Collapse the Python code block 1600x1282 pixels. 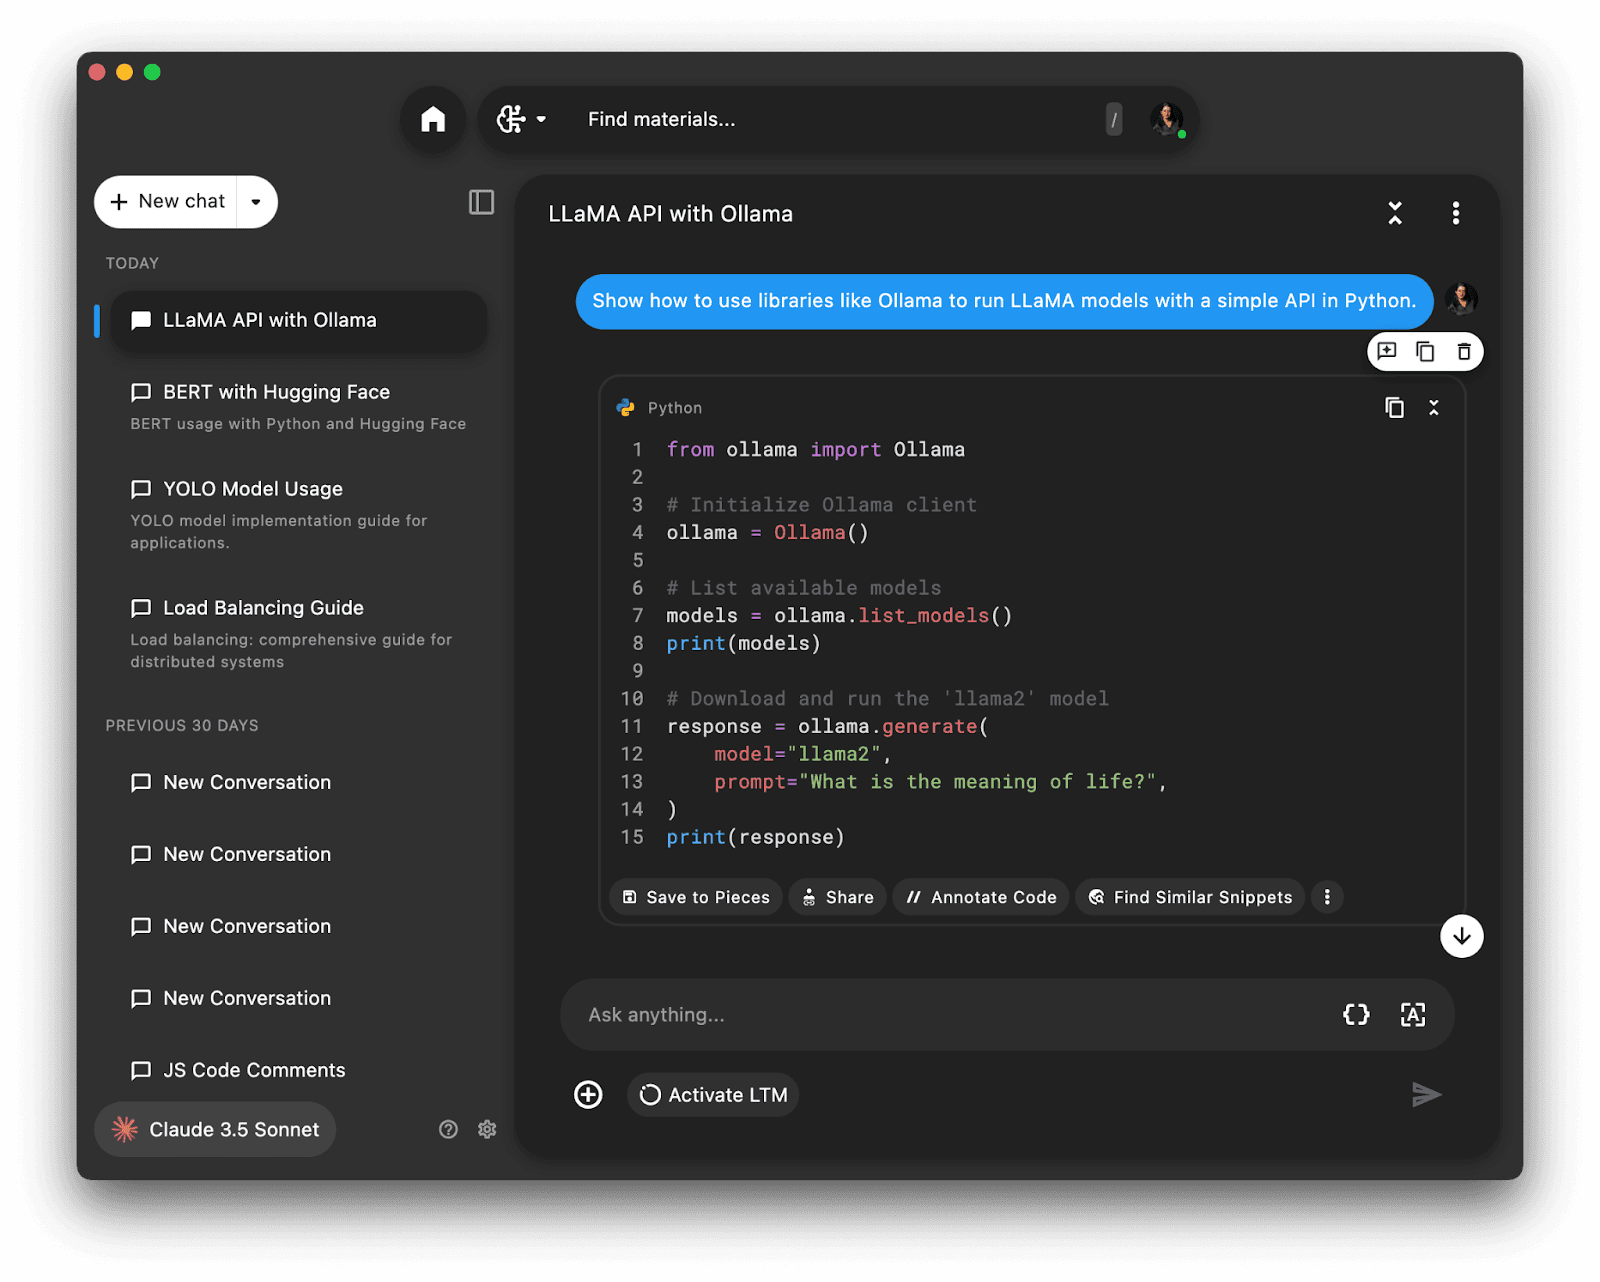tap(1434, 408)
